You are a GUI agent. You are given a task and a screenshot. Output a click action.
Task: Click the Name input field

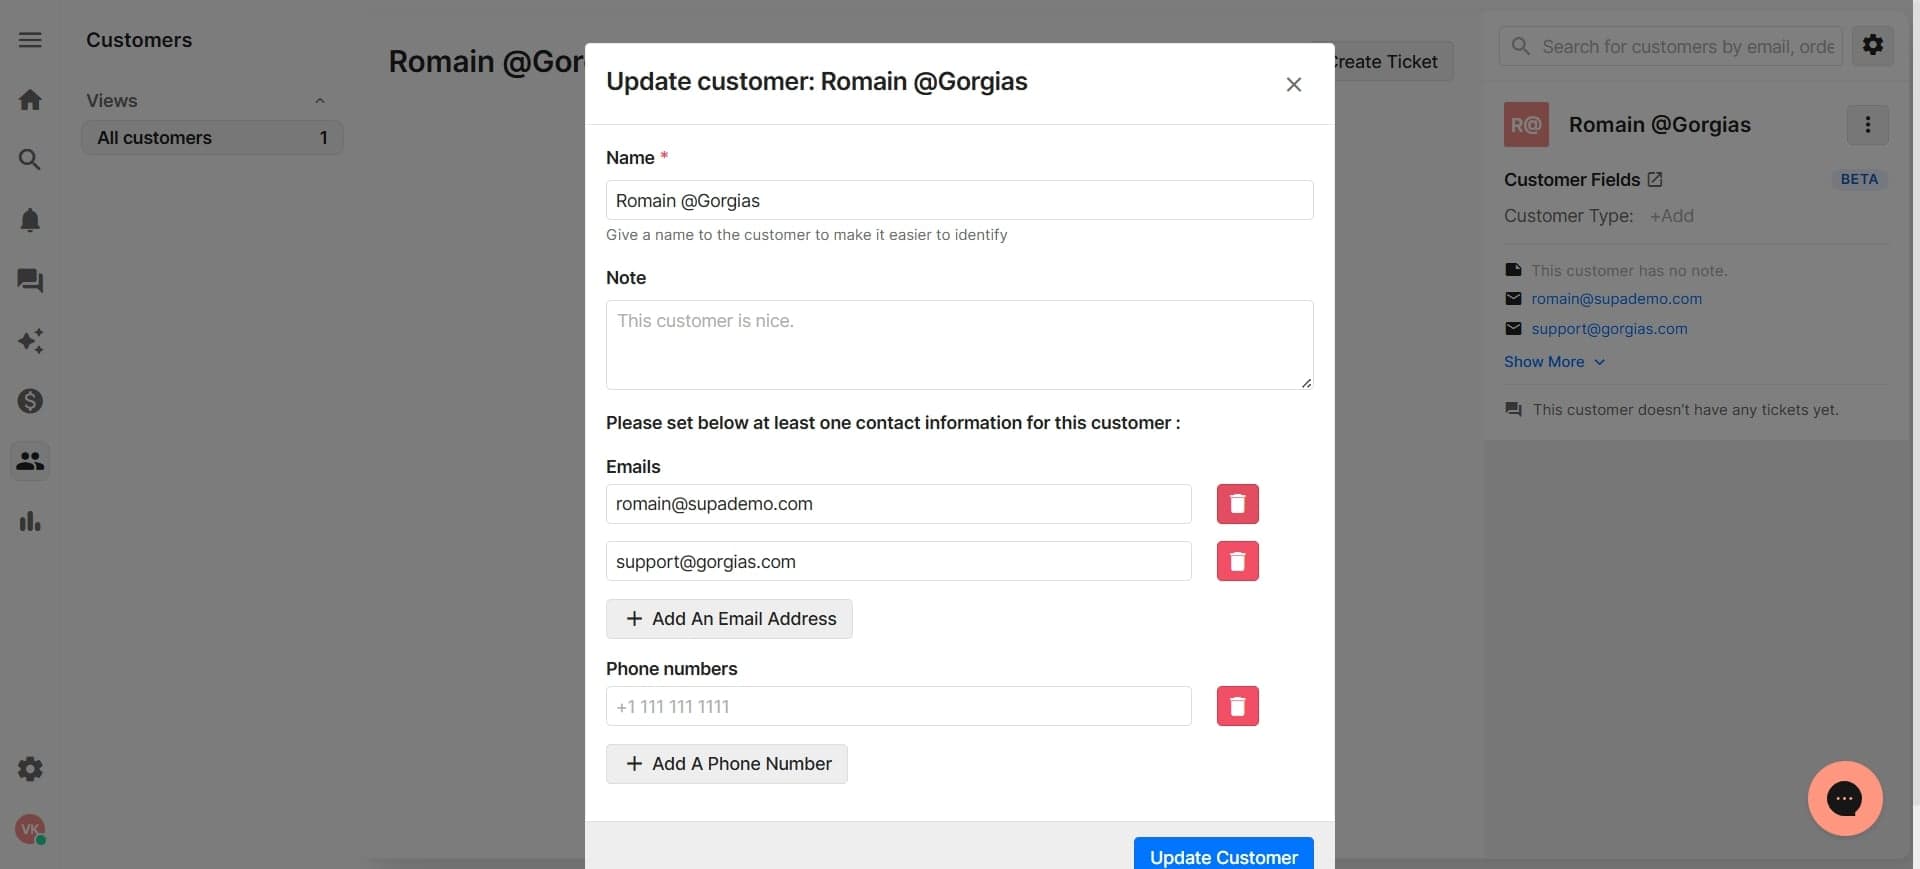[x=959, y=200]
